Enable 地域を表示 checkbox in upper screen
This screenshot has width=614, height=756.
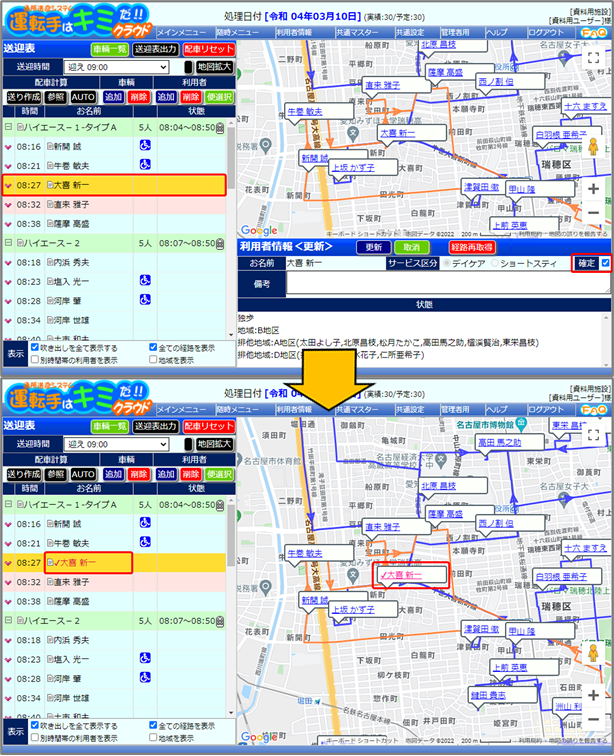click(x=153, y=360)
